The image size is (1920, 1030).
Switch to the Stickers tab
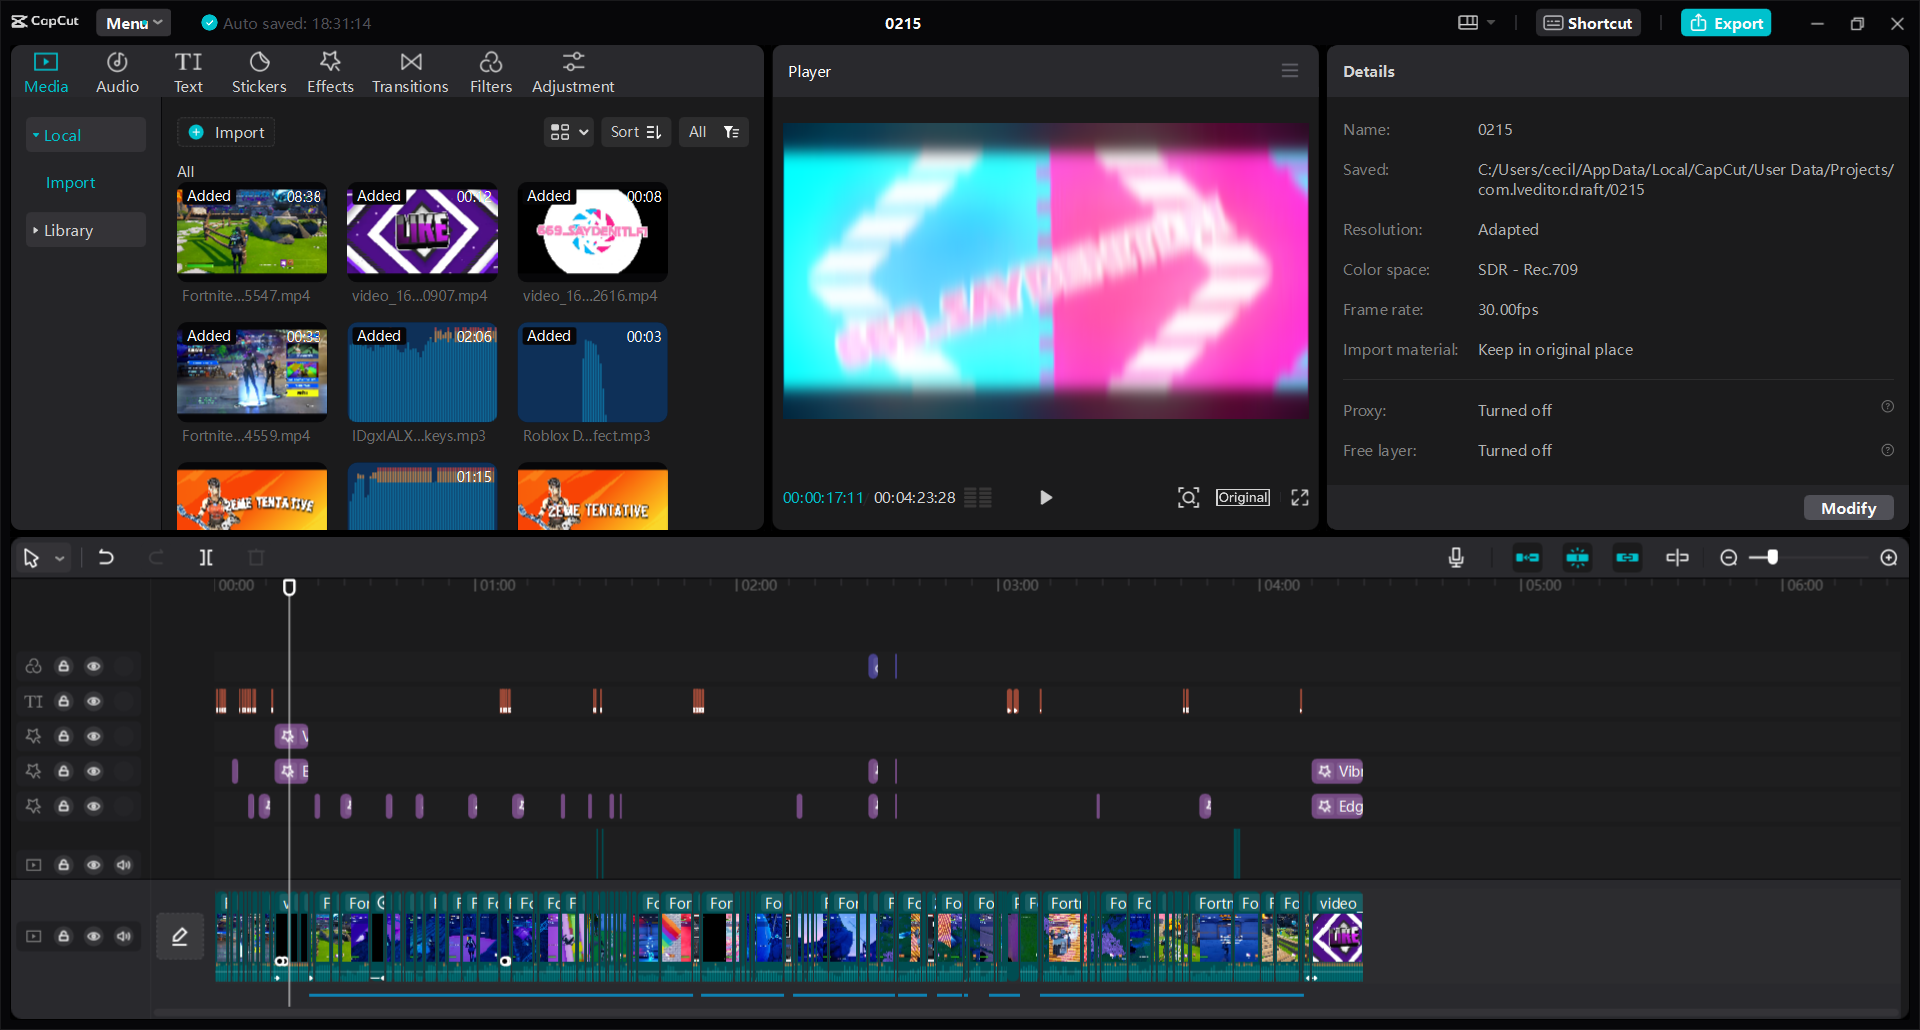pyautogui.click(x=259, y=73)
